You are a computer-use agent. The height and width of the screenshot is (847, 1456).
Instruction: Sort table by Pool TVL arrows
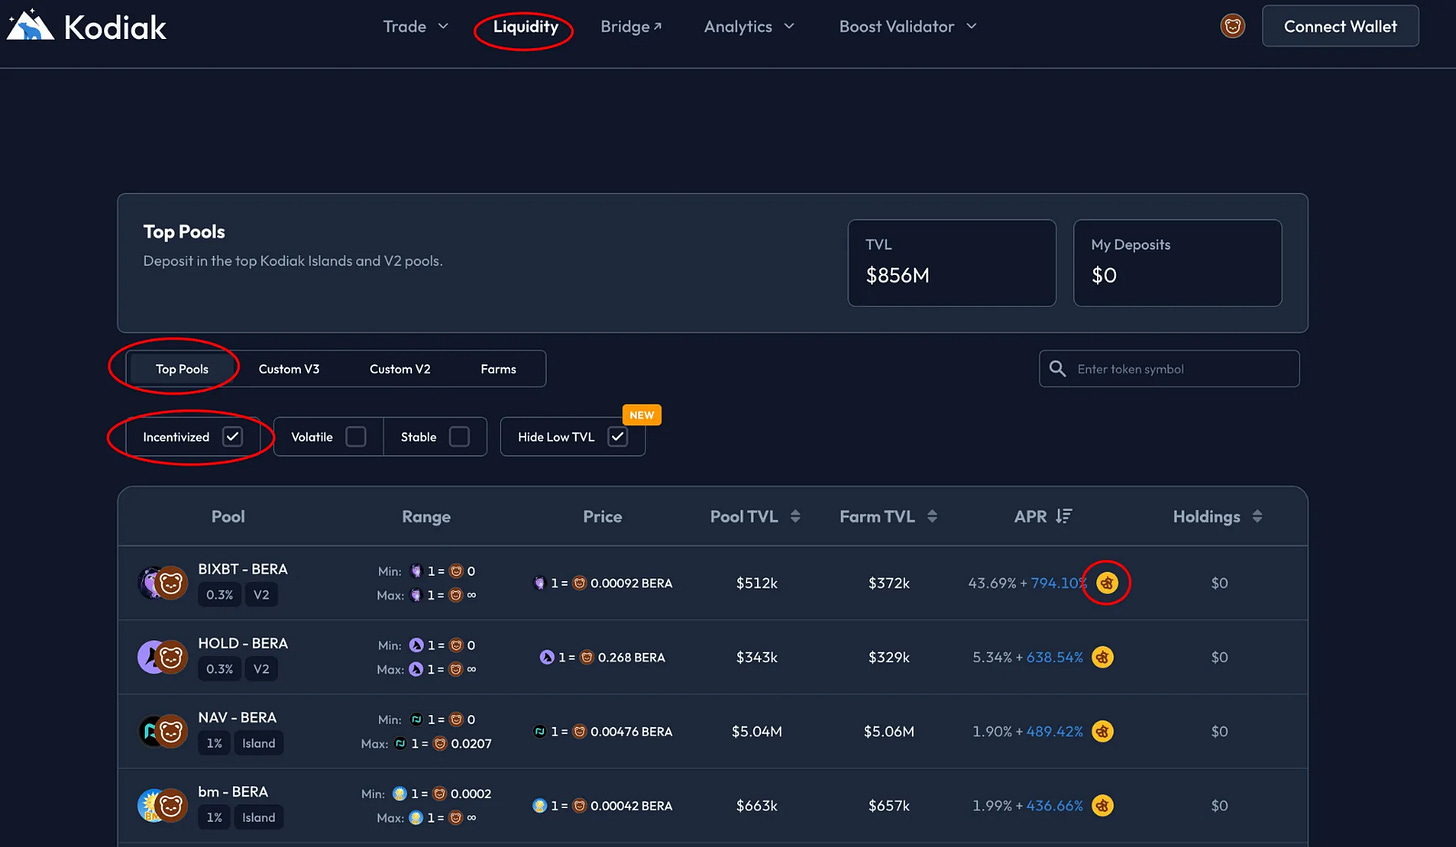click(x=795, y=516)
